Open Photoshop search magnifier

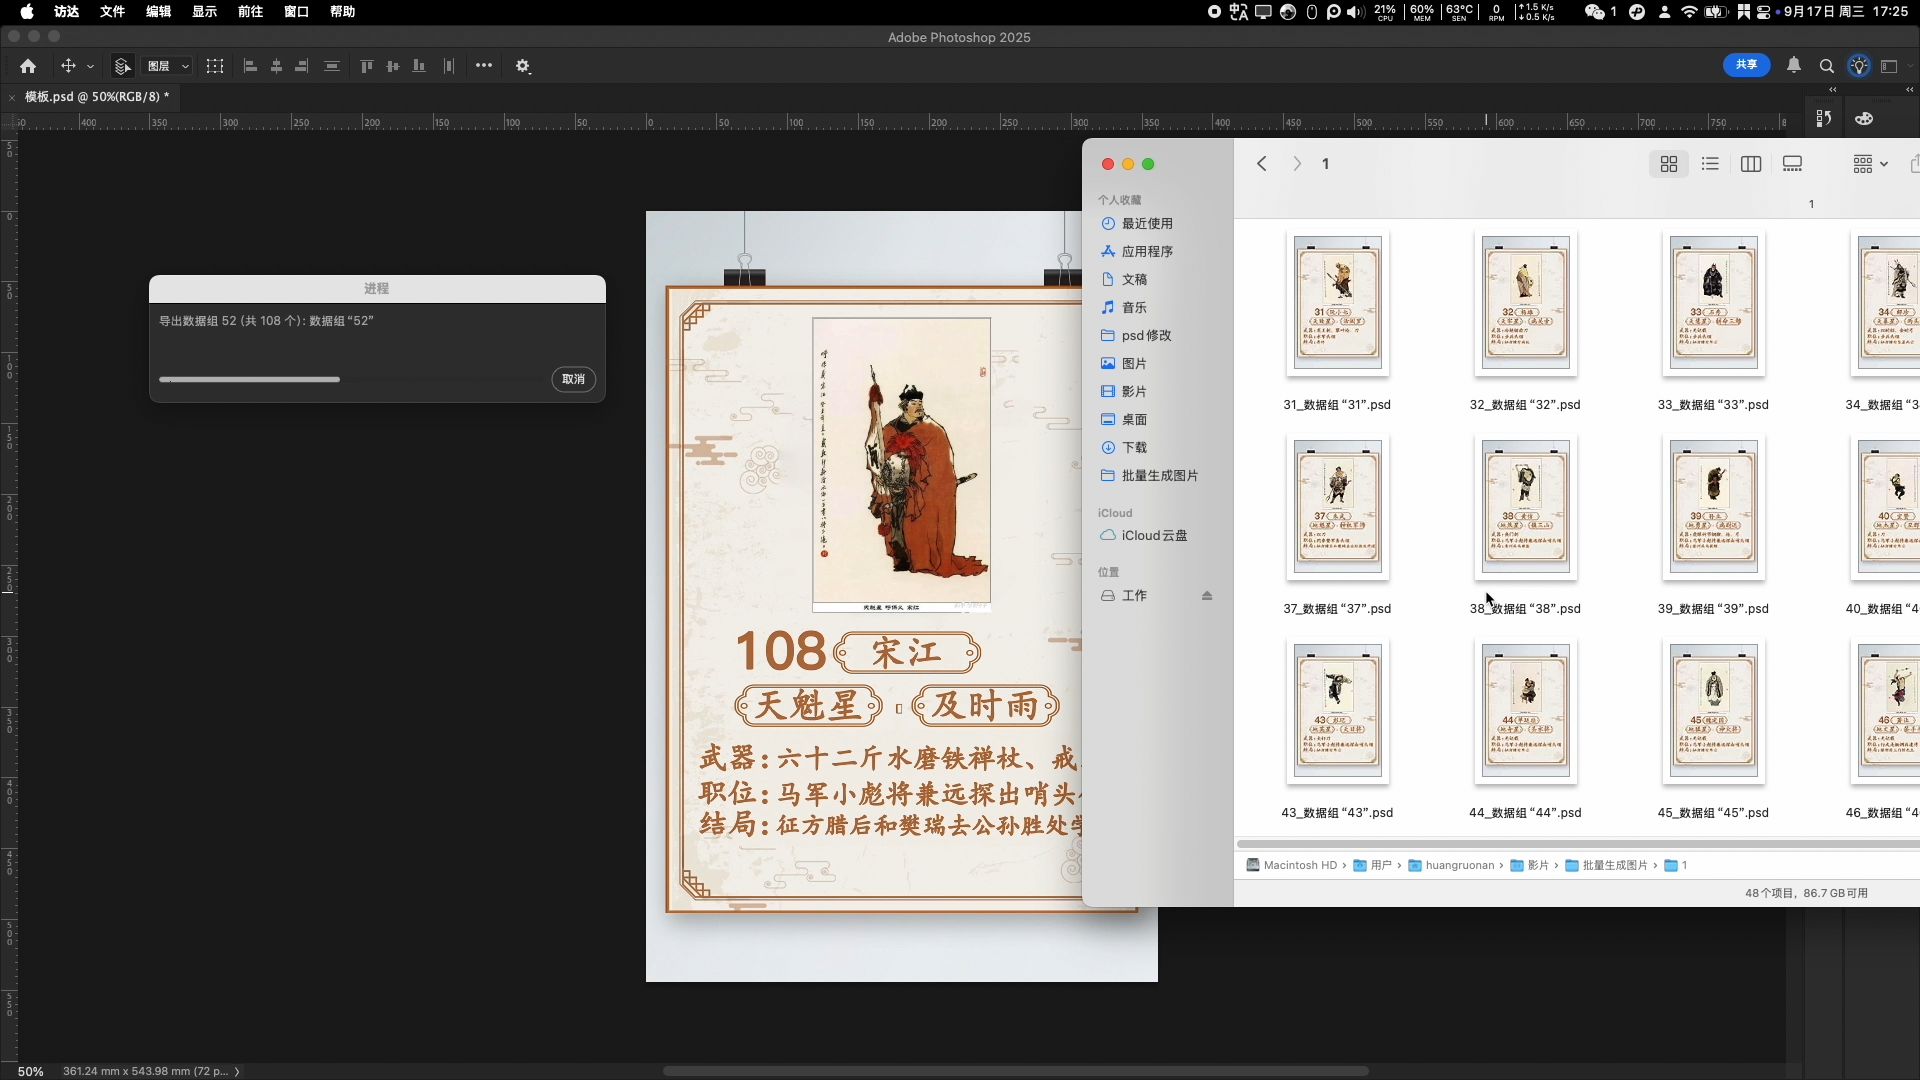(1827, 66)
